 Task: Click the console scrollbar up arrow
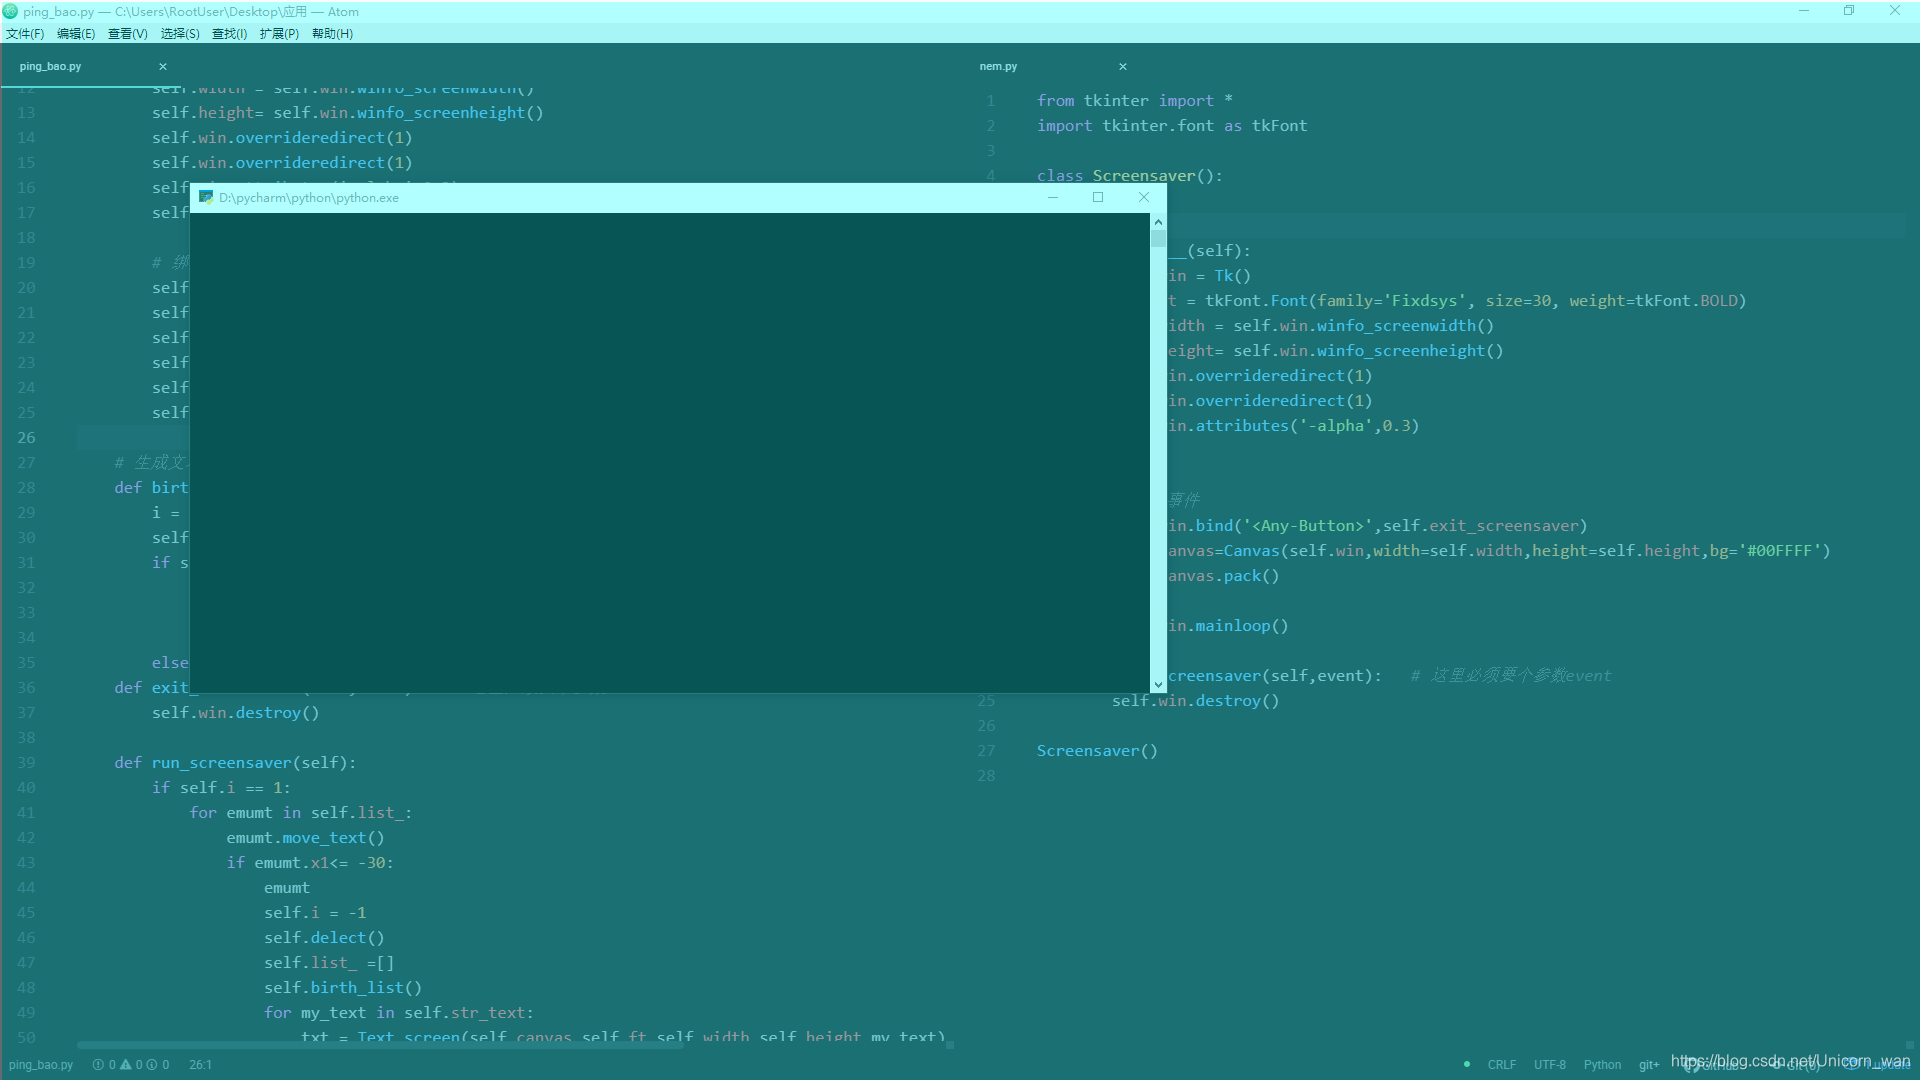(1158, 222)
